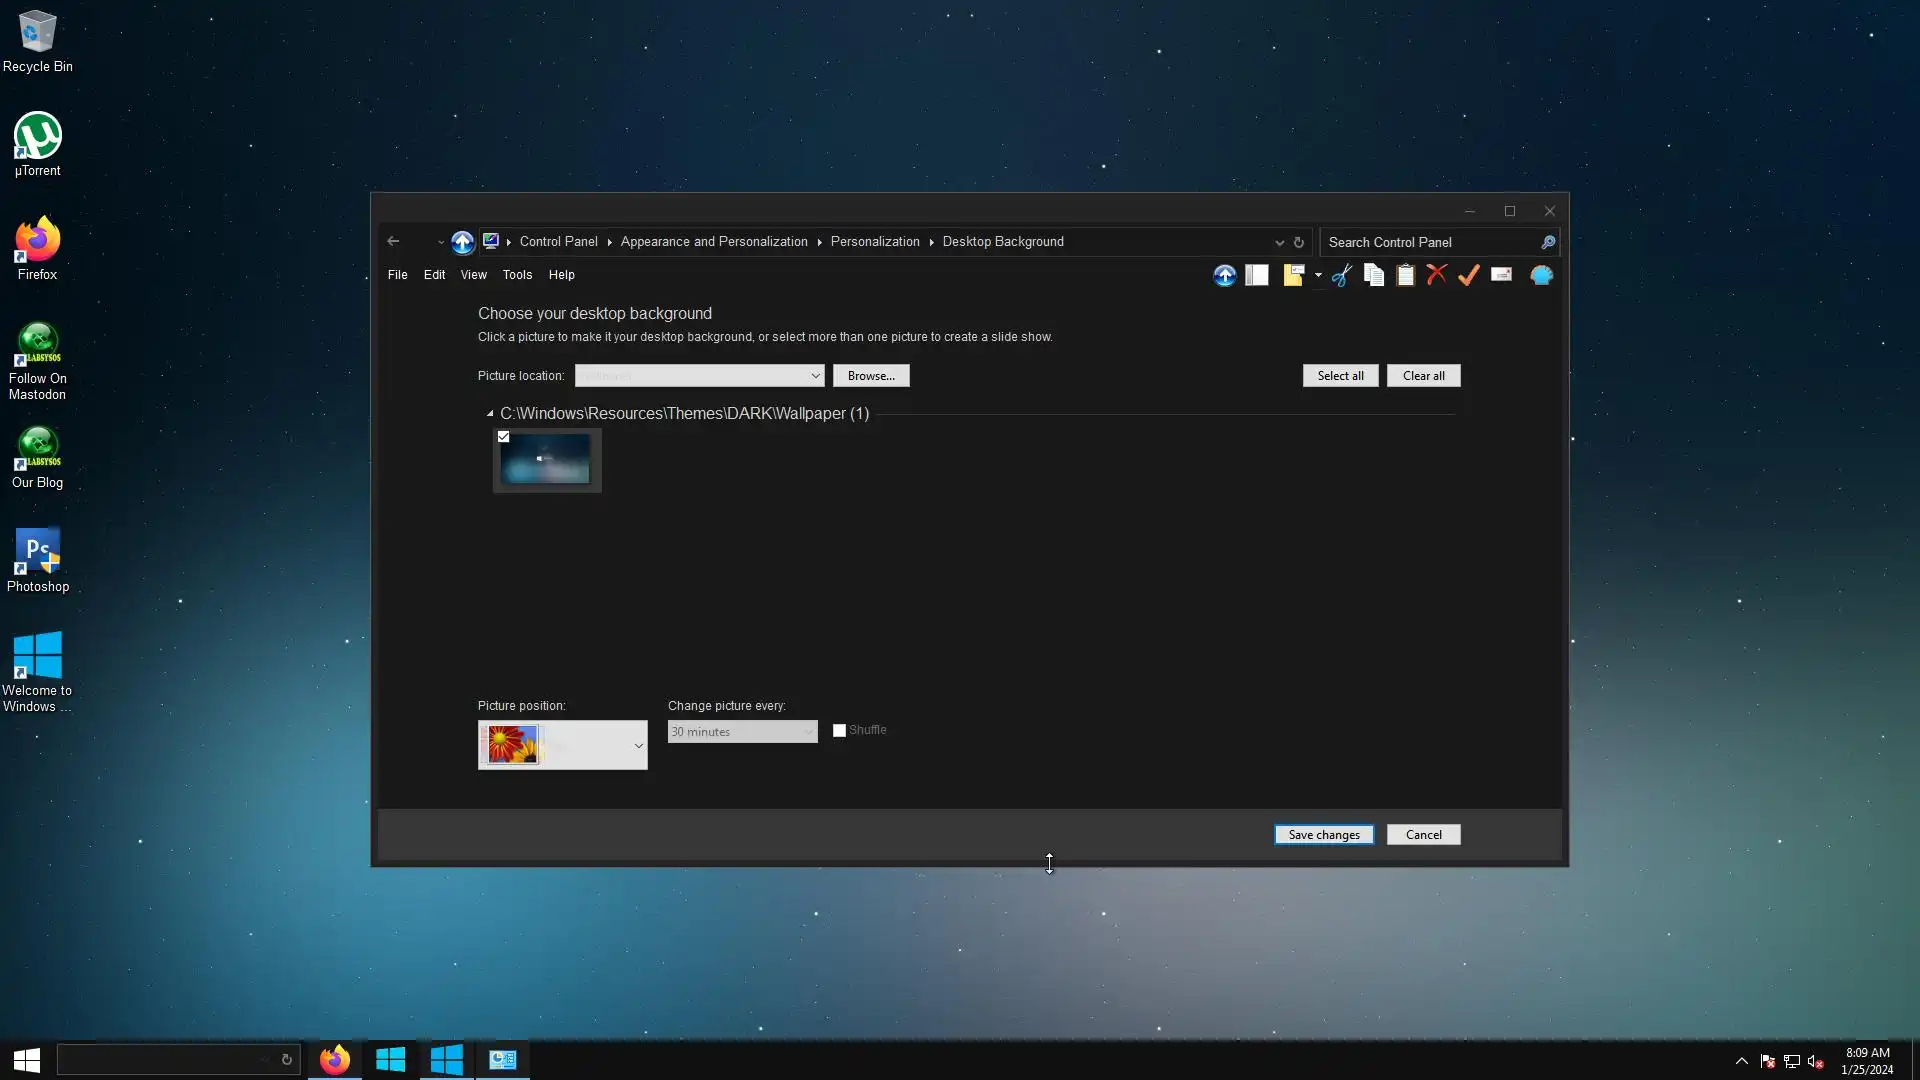Click the envelope Email toolbar icon
The width and height of the screenshot is (1920, 1080).
[x=1501, y=275]
